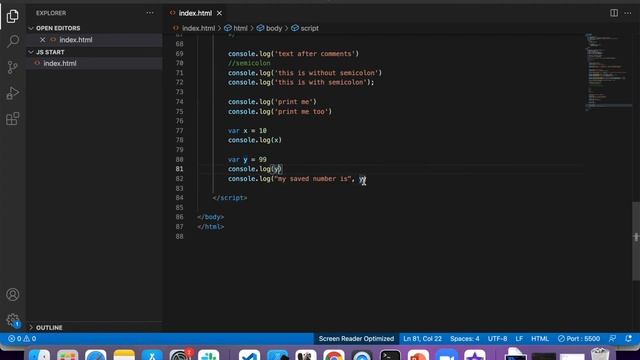Screen dimensions: 640x360
Task: Open Trash from the Dock
Action: (600, 354)
